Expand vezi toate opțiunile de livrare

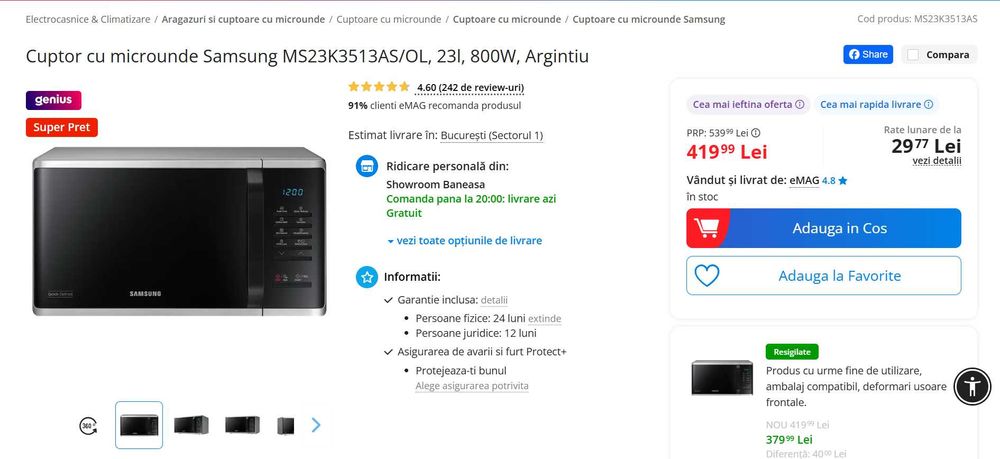coord(464,241)
